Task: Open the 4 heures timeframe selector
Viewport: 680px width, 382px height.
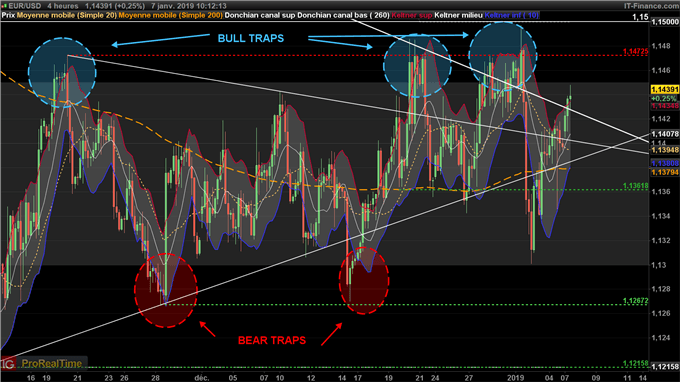Action: 63,6
